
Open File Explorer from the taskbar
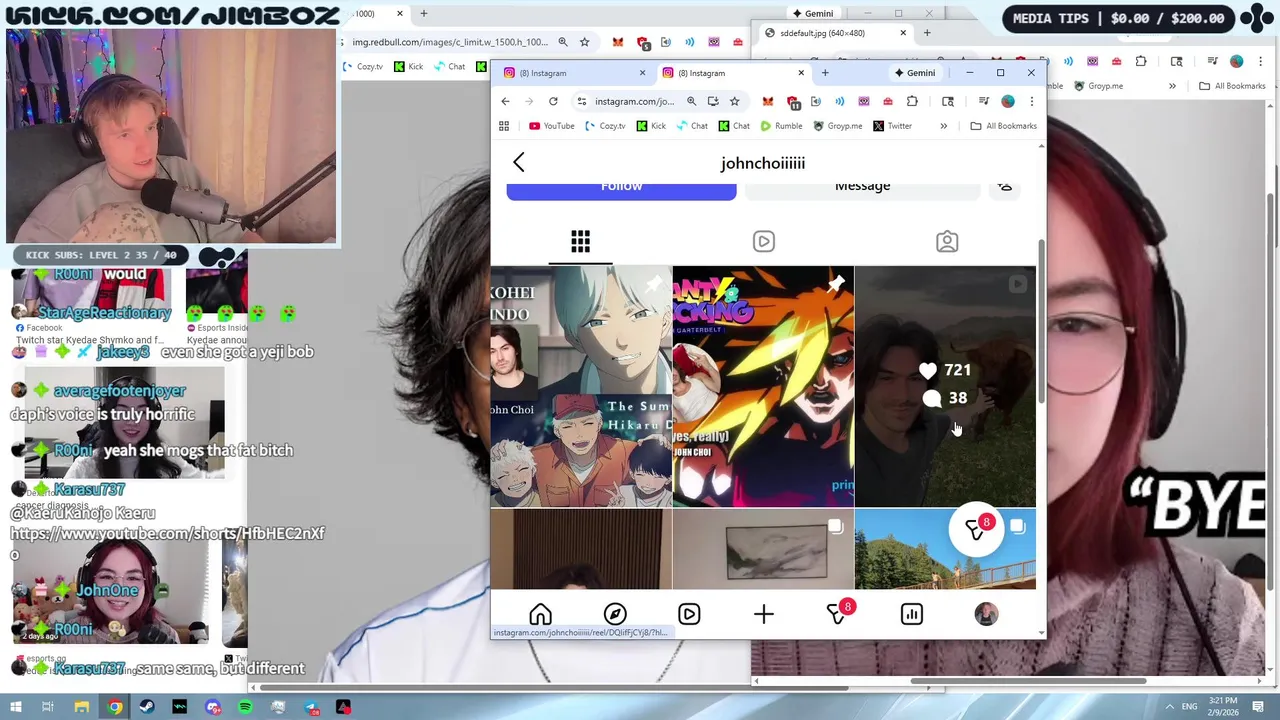(x=82, y=707)
